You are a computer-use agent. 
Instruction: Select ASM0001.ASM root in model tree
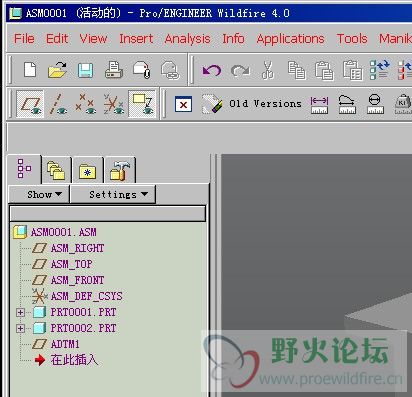[64, 232]
